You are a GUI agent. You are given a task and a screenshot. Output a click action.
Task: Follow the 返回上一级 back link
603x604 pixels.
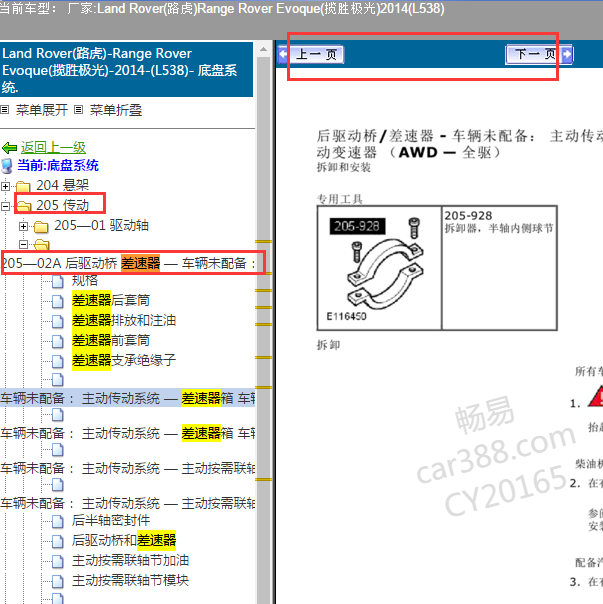tap(53, 147)
